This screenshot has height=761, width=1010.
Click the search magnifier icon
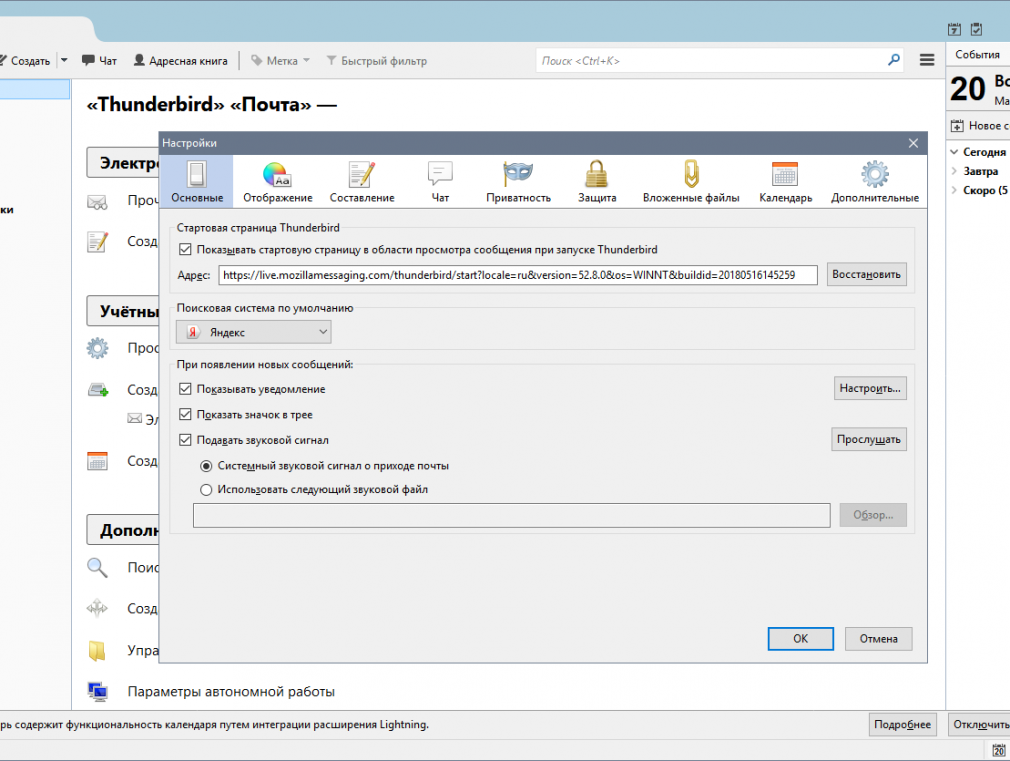click(x=894, y=60)
